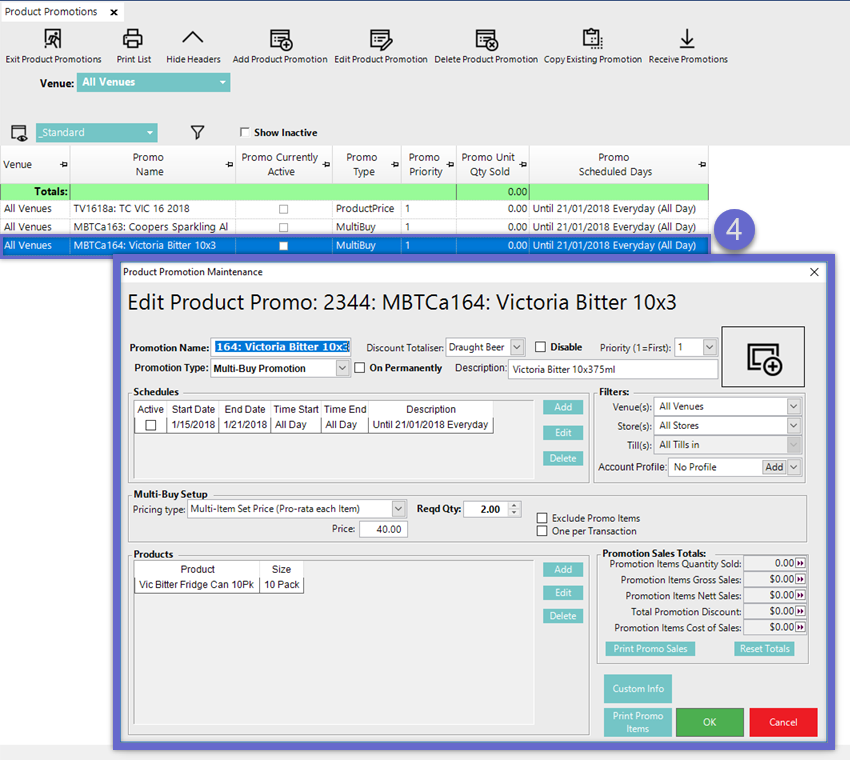Open the grid view layout icon
850x760 pixels.
(x=19, y=133)
